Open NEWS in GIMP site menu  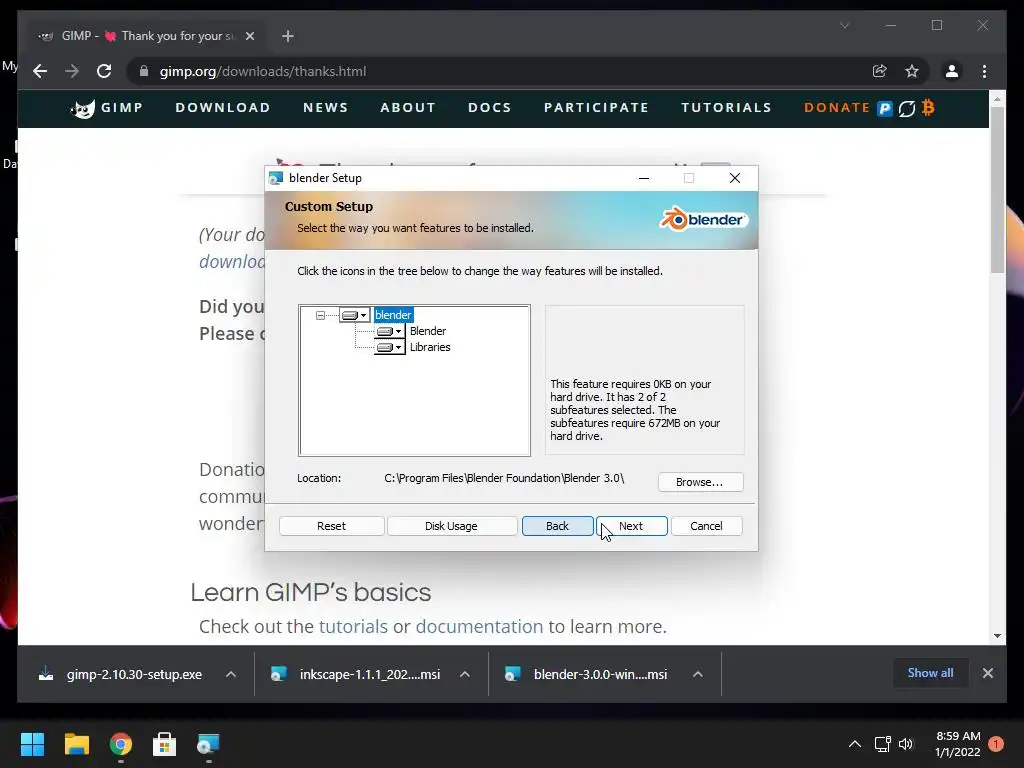coord(325,108)
